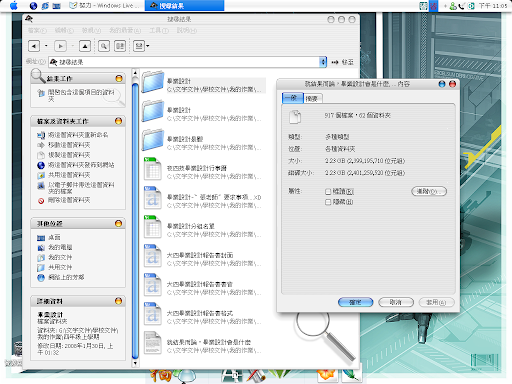
Task: Click the 移至 Go button beside address bar
Action: pos(343,62)
